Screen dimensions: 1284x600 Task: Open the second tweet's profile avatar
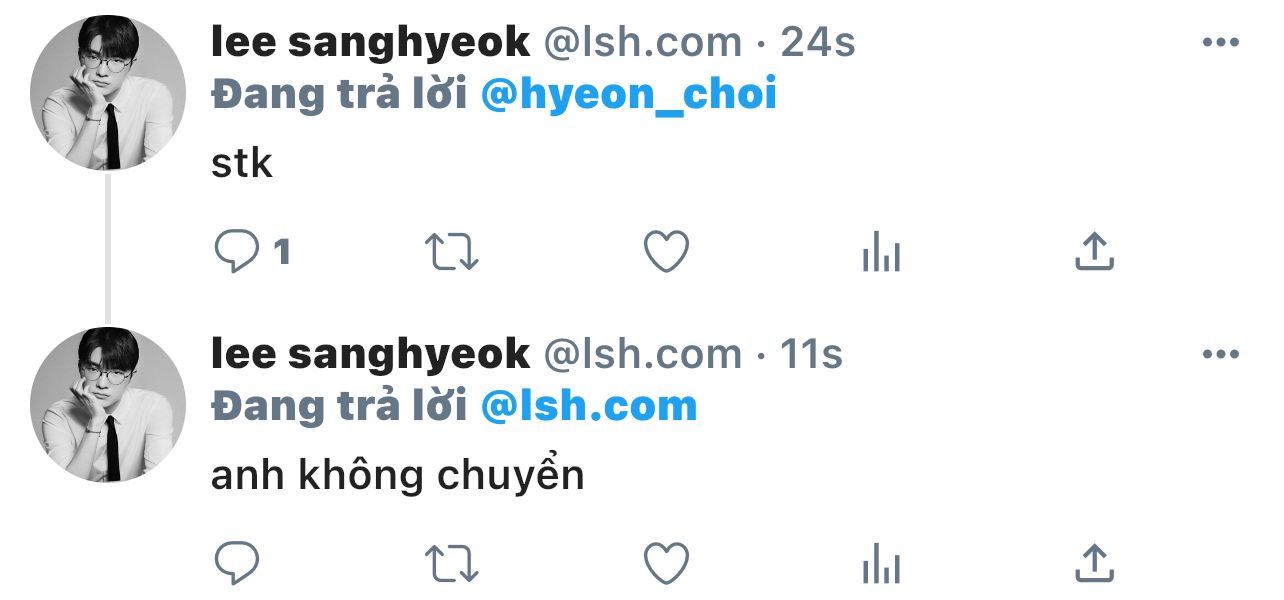[x=108, y=404]
